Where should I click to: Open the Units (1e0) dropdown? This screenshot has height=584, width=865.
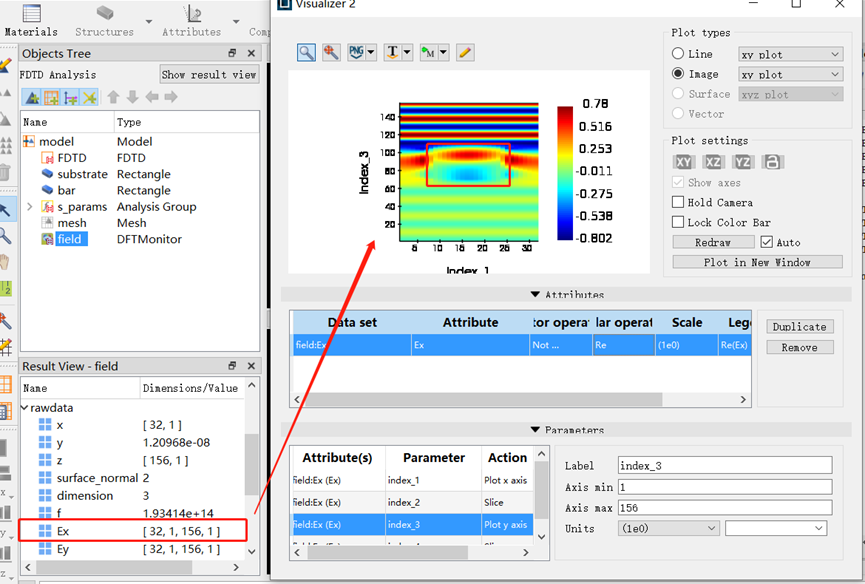click(668, 528)
